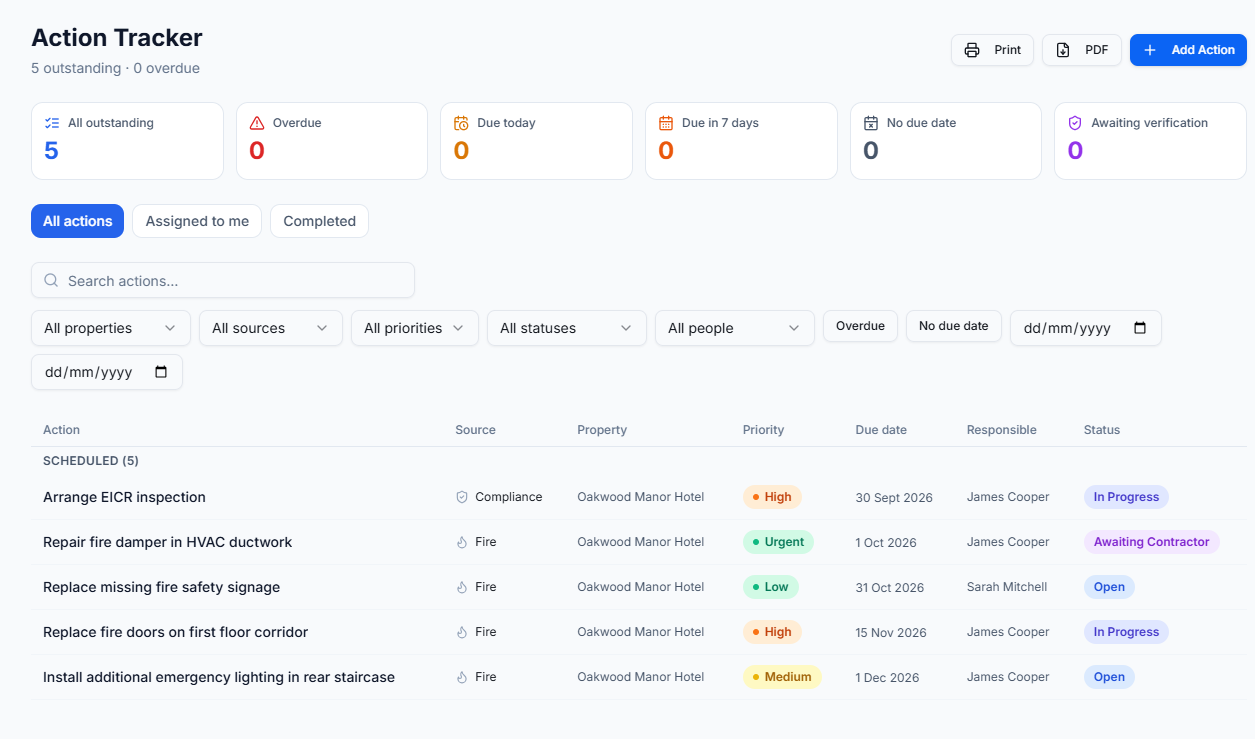Click the Priority column header
The height and width of the screenshot is (739, 1255).
763,430
